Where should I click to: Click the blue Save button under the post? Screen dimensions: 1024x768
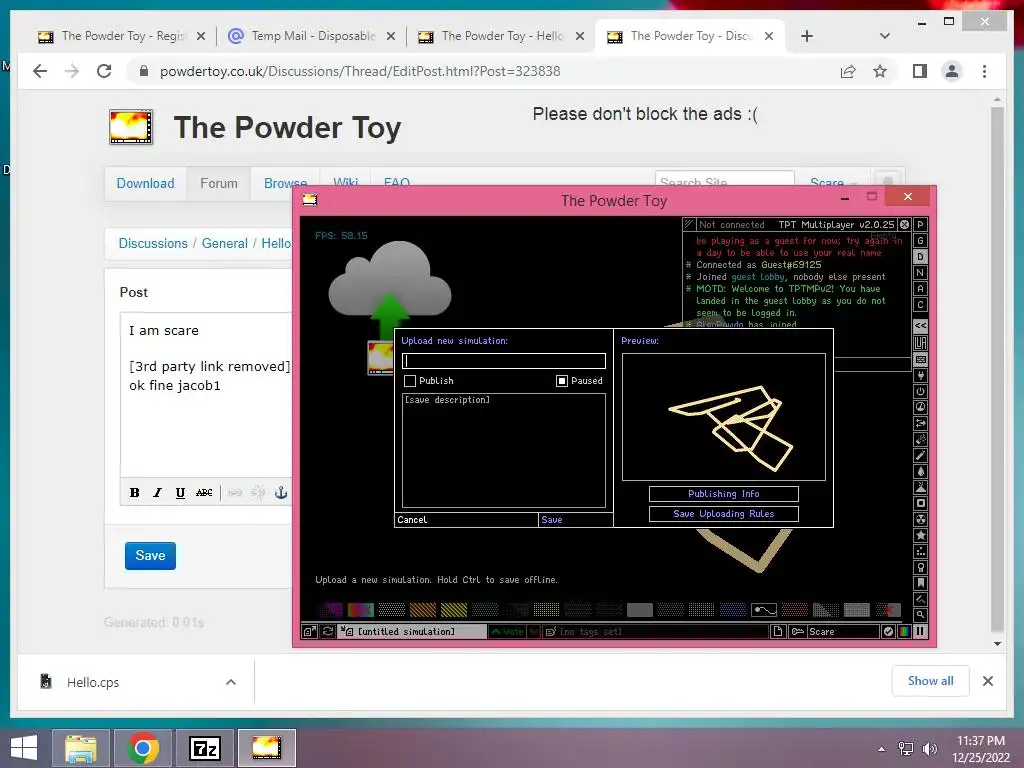point(150,556)
